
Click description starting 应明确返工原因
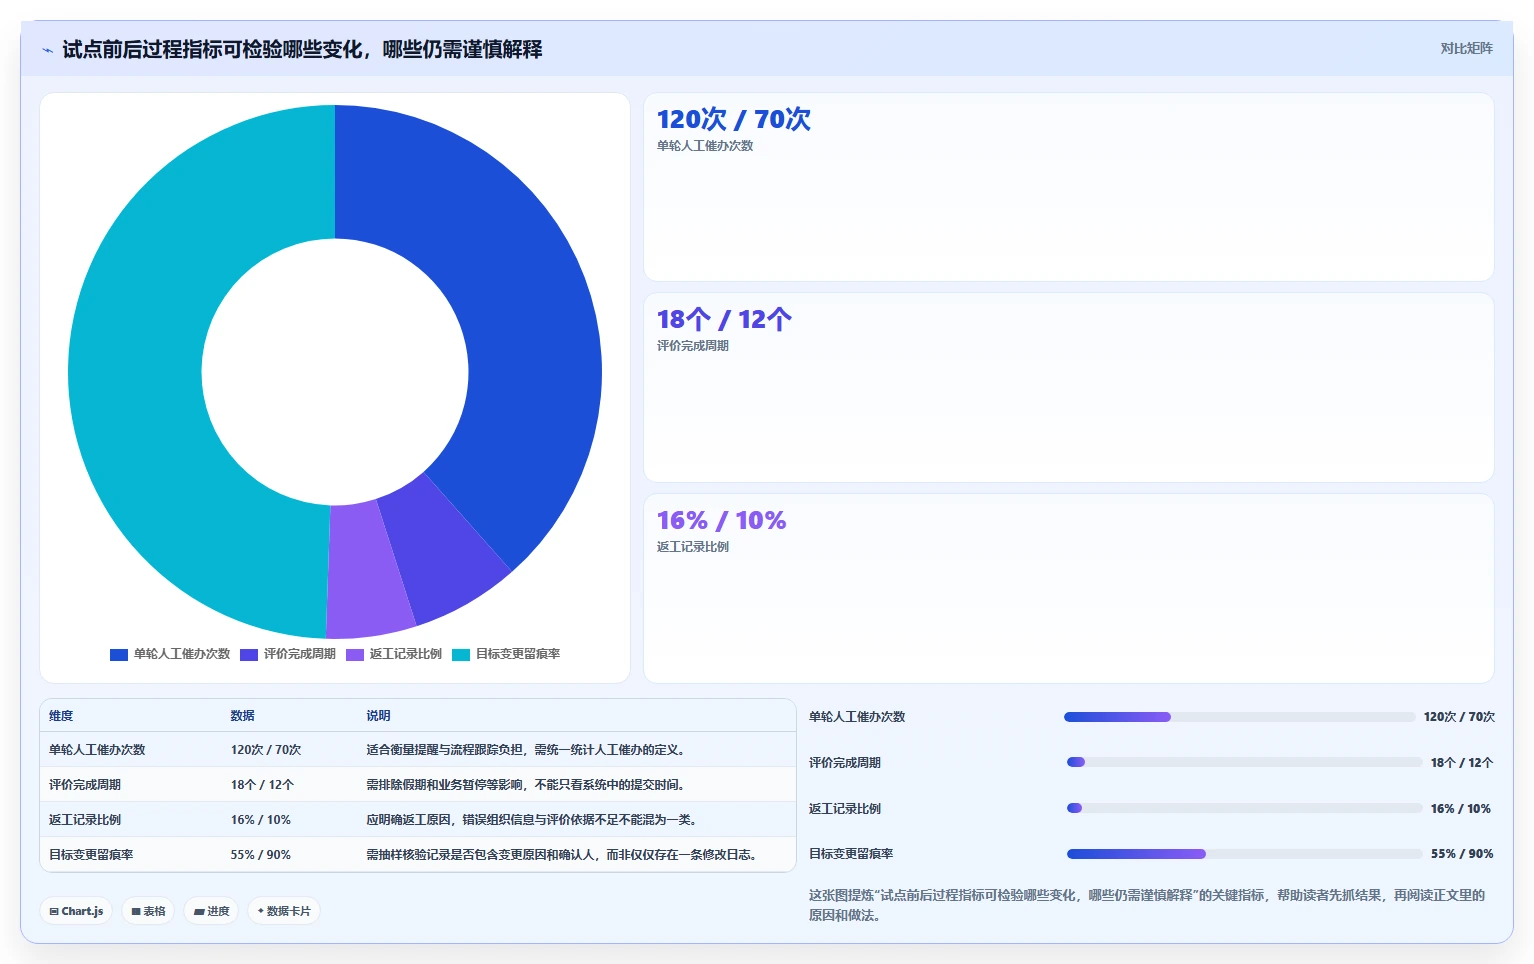coord(531,820)
